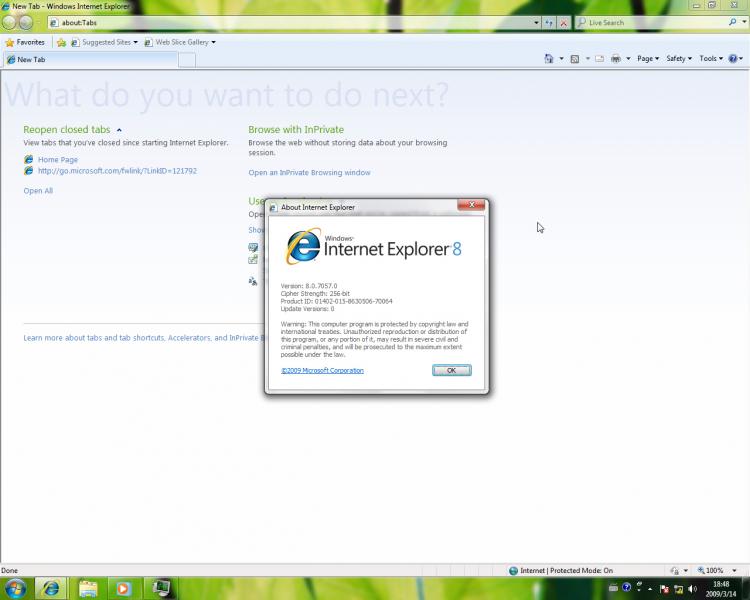Click the Windows Start orb
The image size is (750, 600).
[x=15, y=589]
